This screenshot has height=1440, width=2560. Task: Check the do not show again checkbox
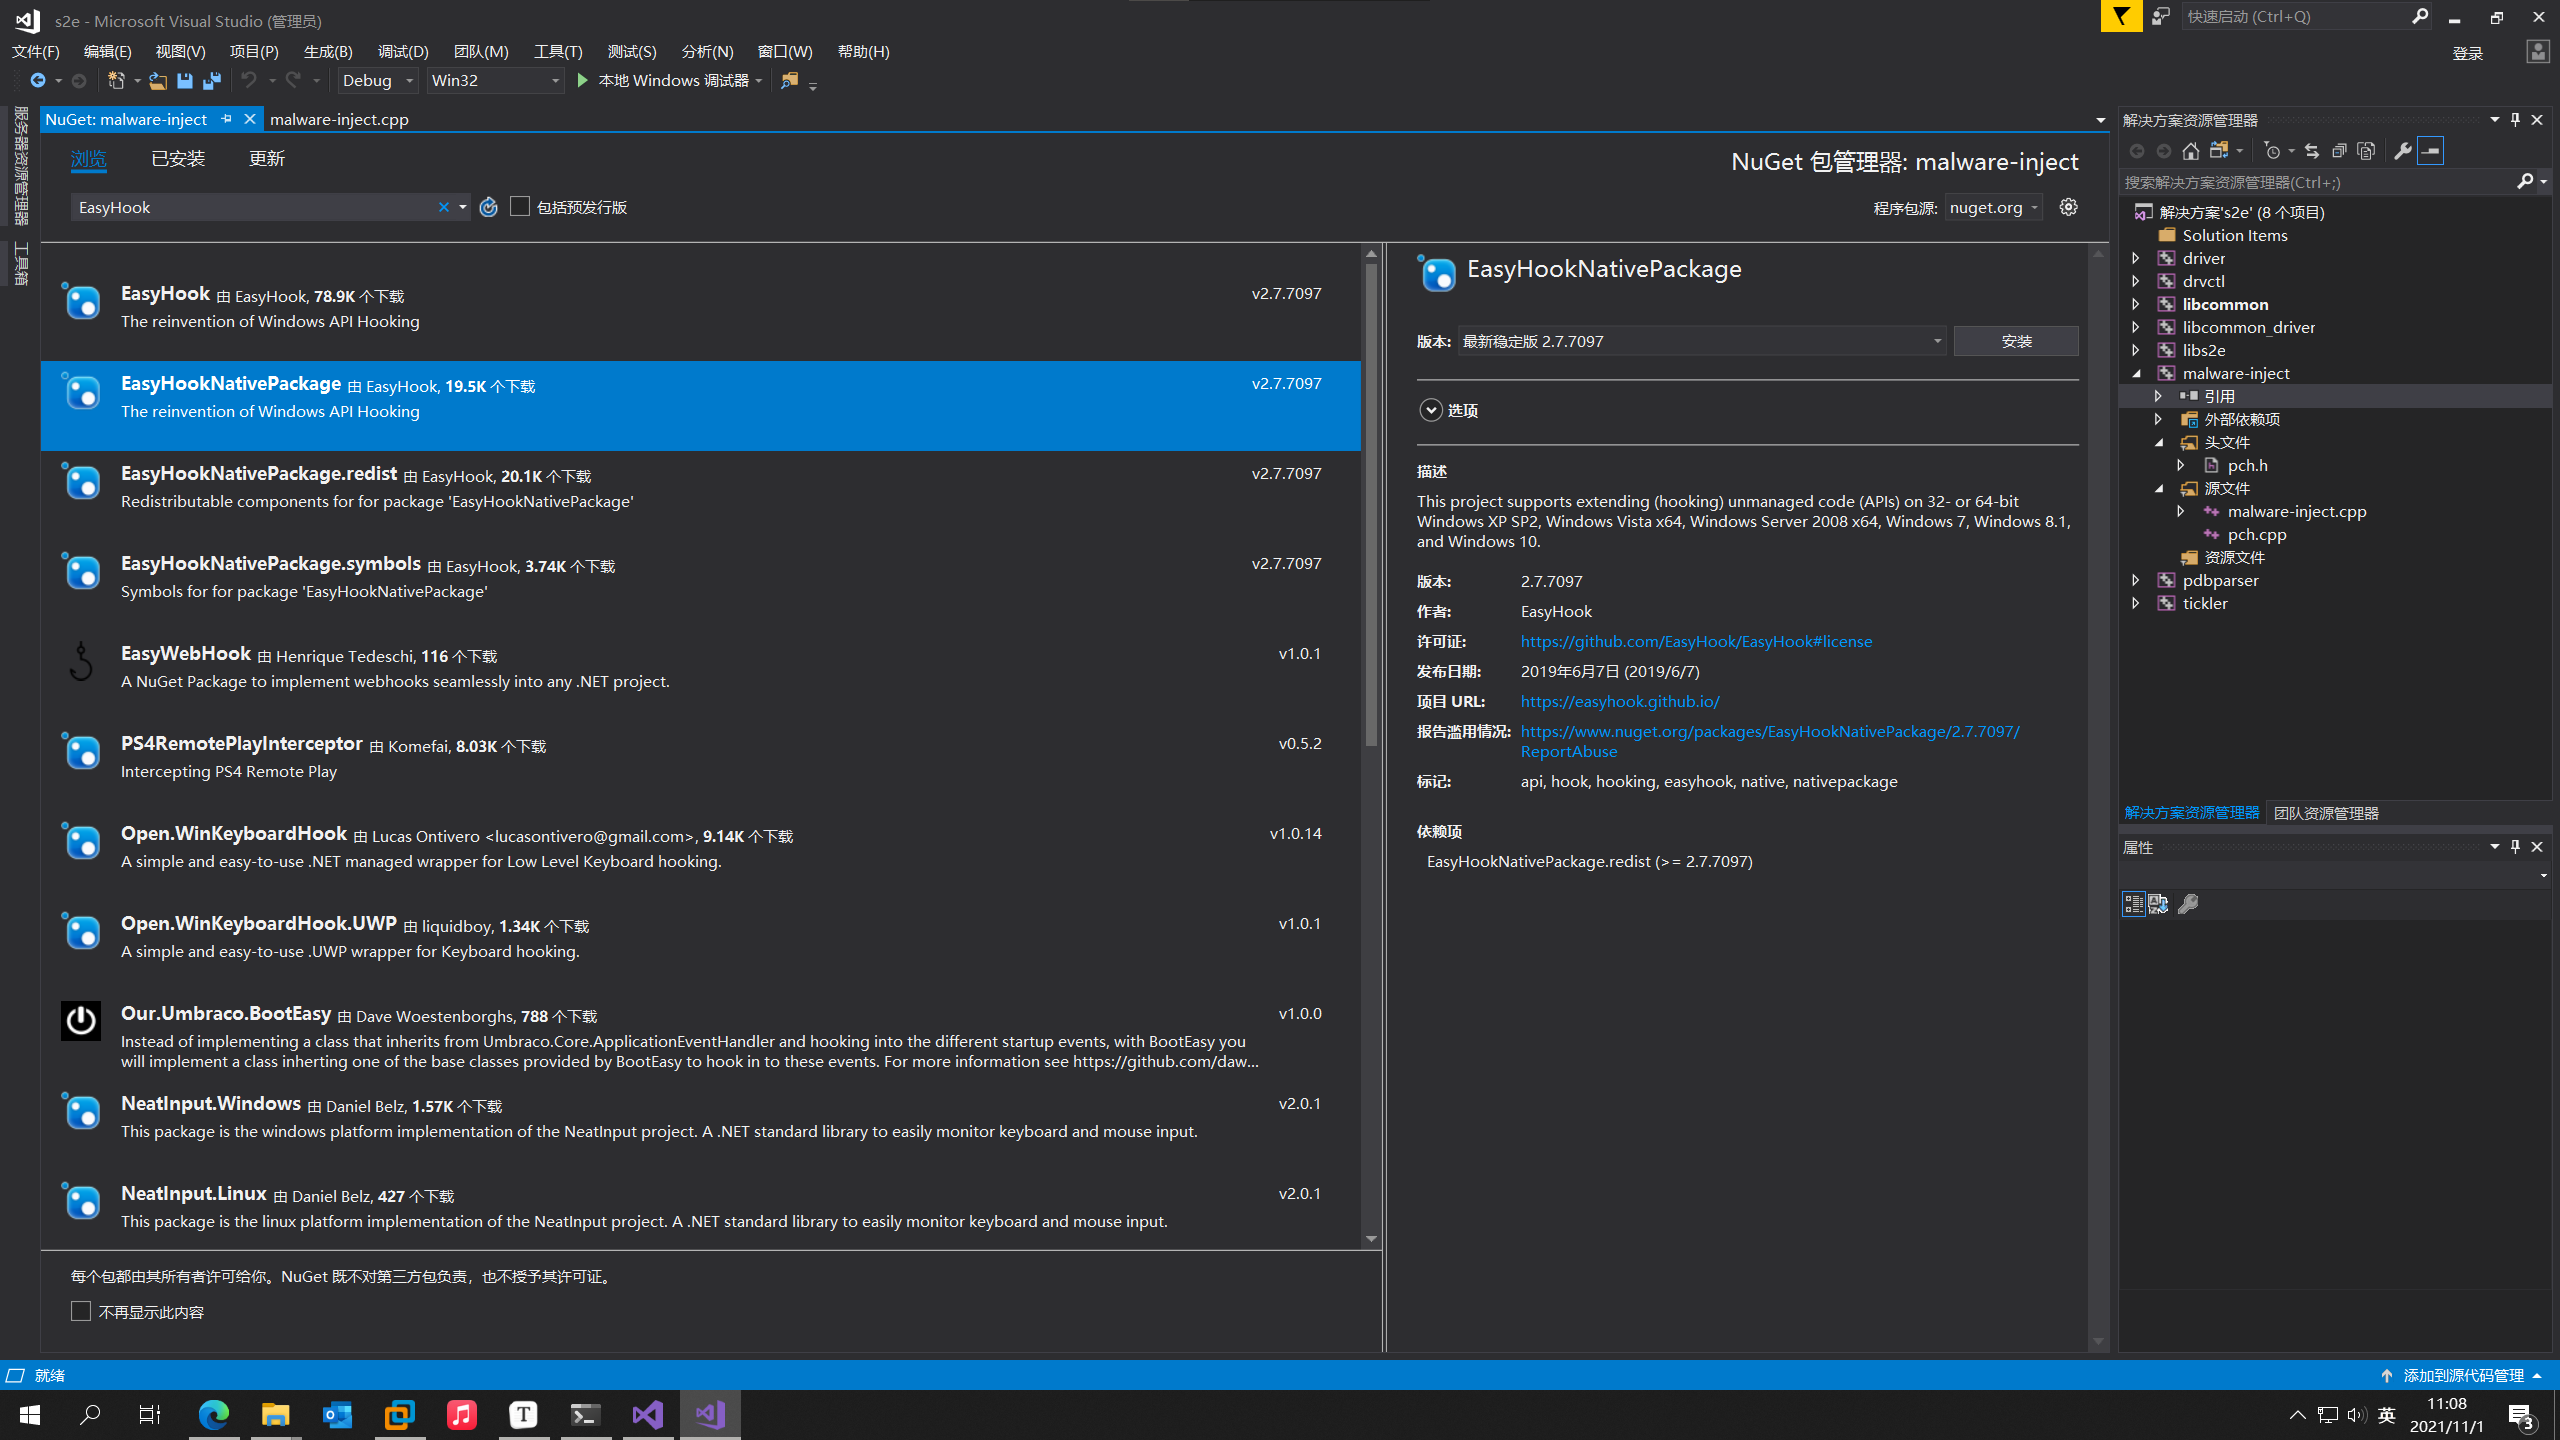click(81, 1311)
